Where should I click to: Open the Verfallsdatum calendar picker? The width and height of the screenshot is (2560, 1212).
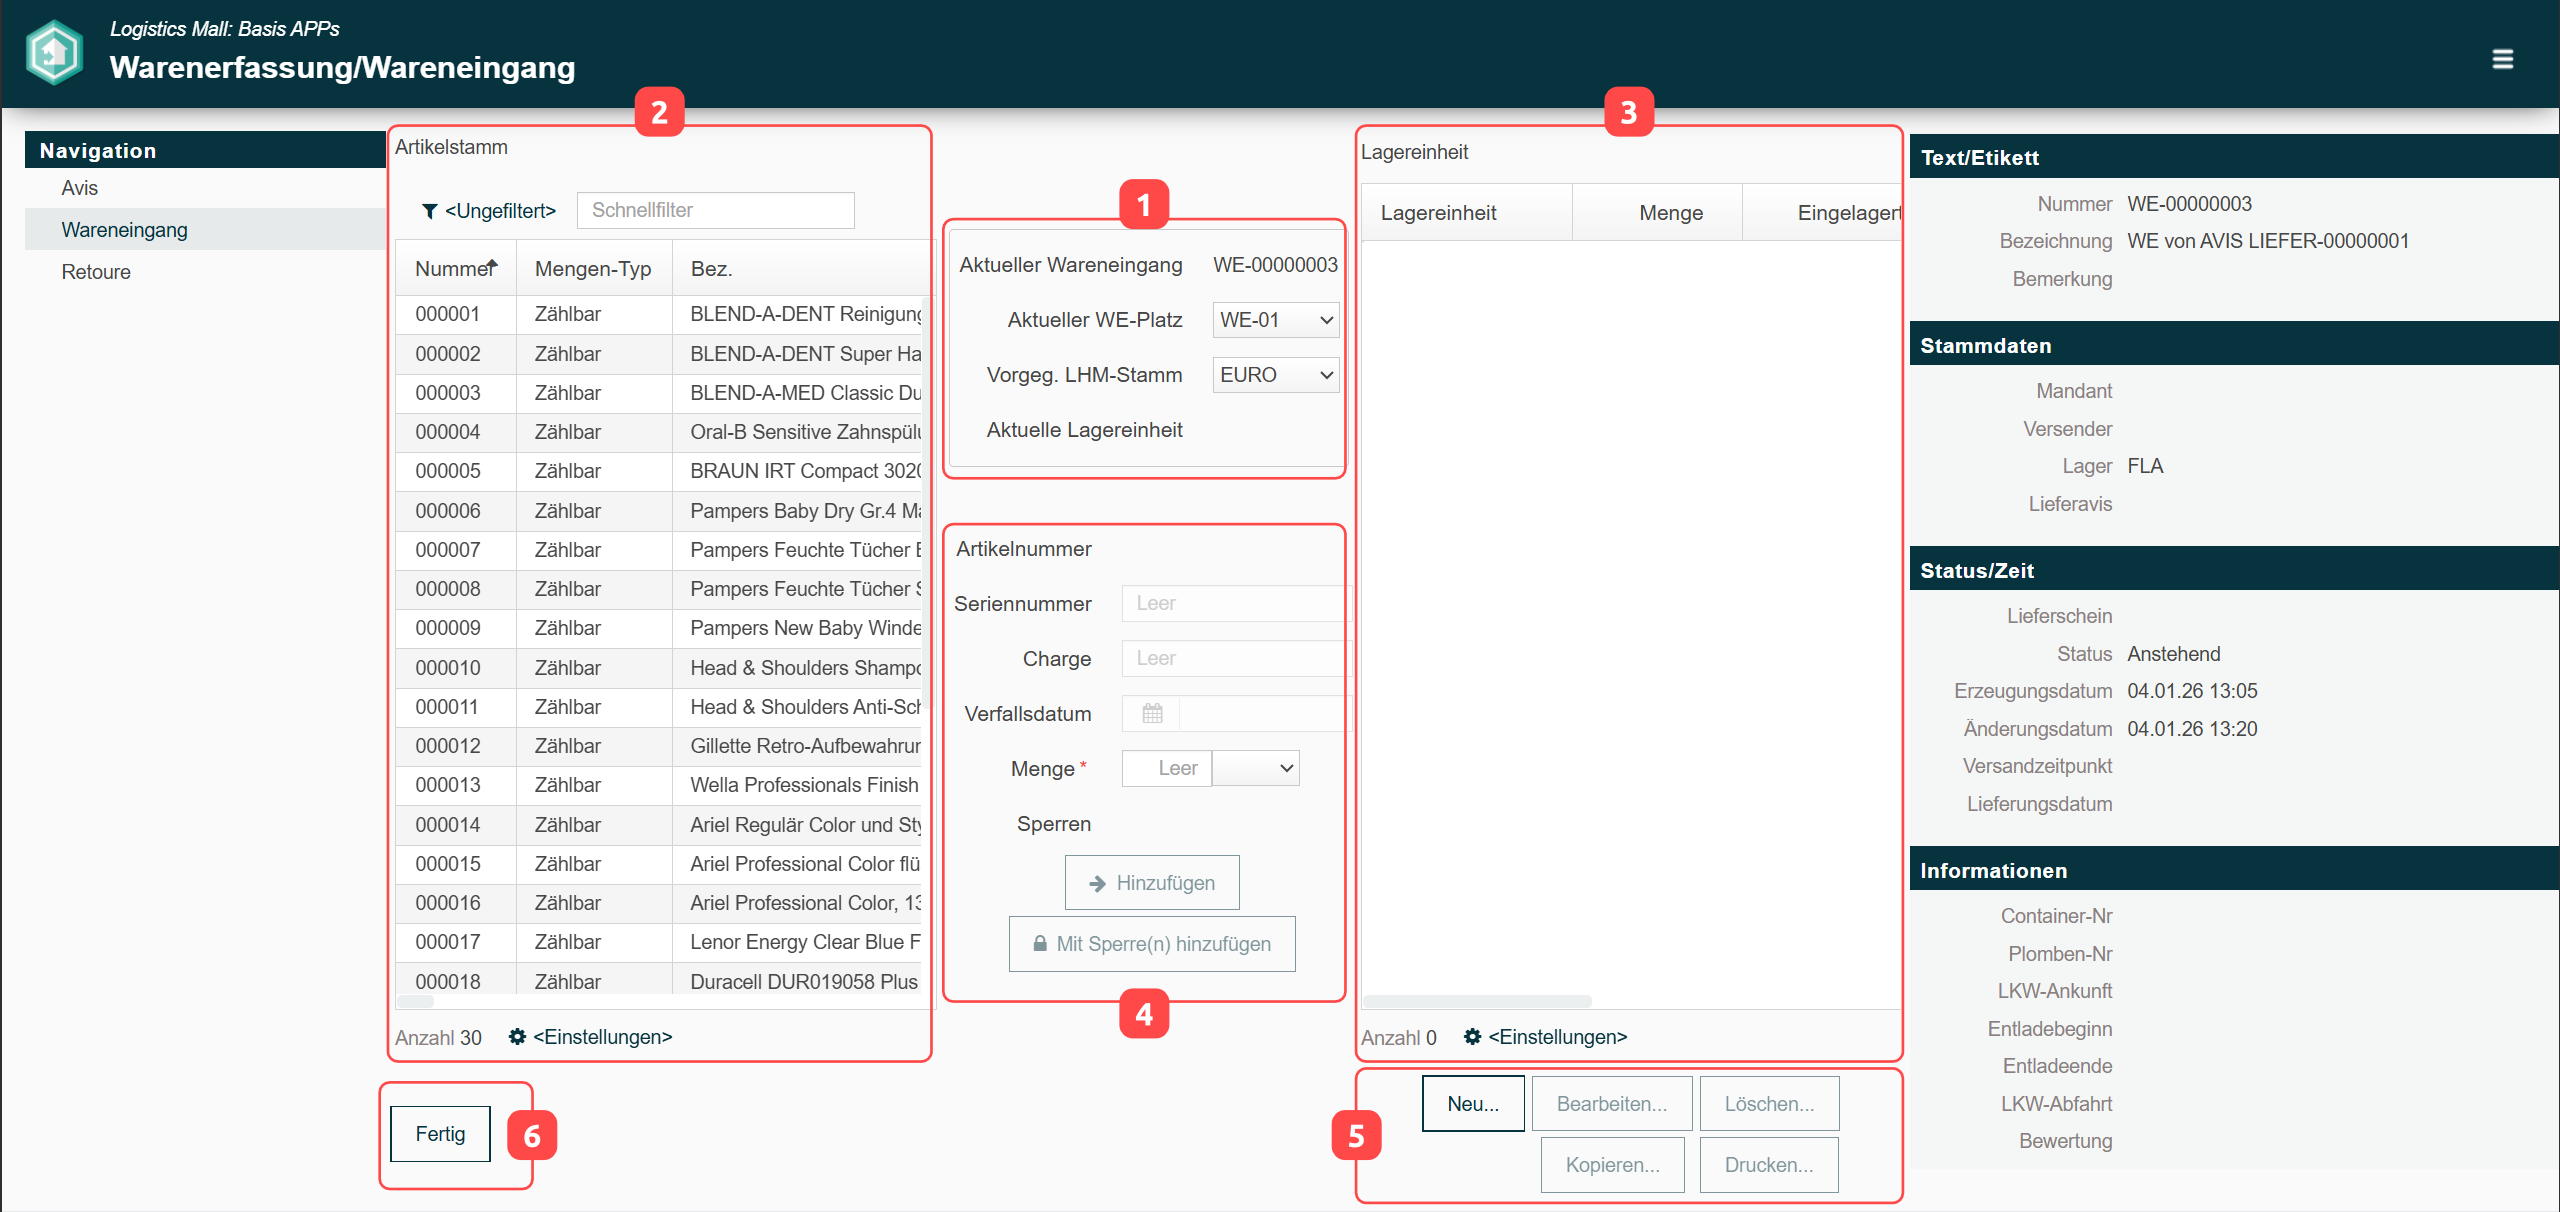point(1152,713)
